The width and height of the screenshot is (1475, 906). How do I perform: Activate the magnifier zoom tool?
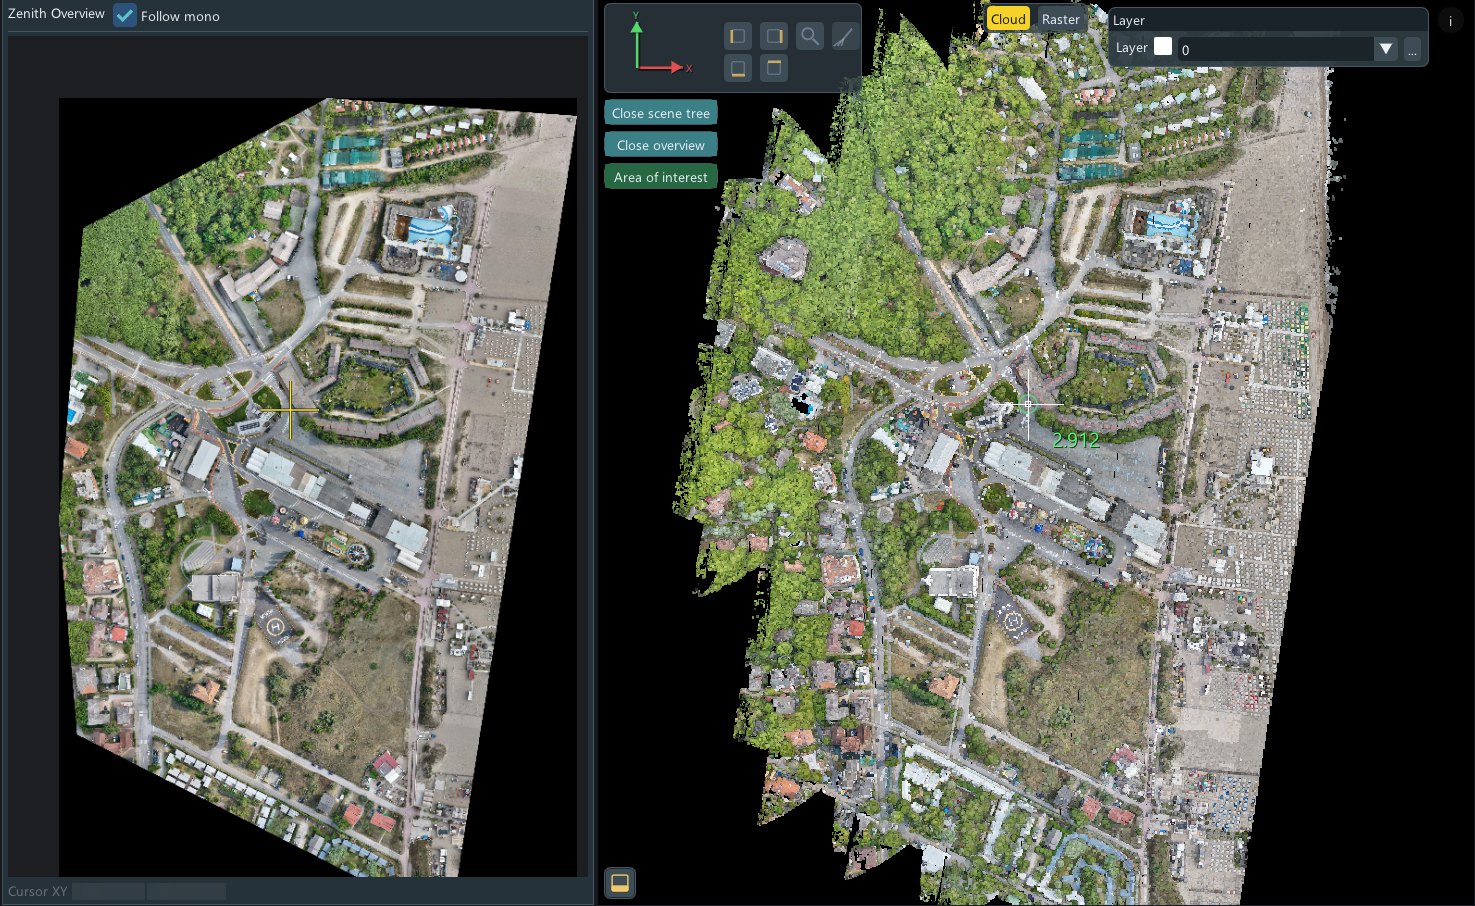(x=810, y=37)
